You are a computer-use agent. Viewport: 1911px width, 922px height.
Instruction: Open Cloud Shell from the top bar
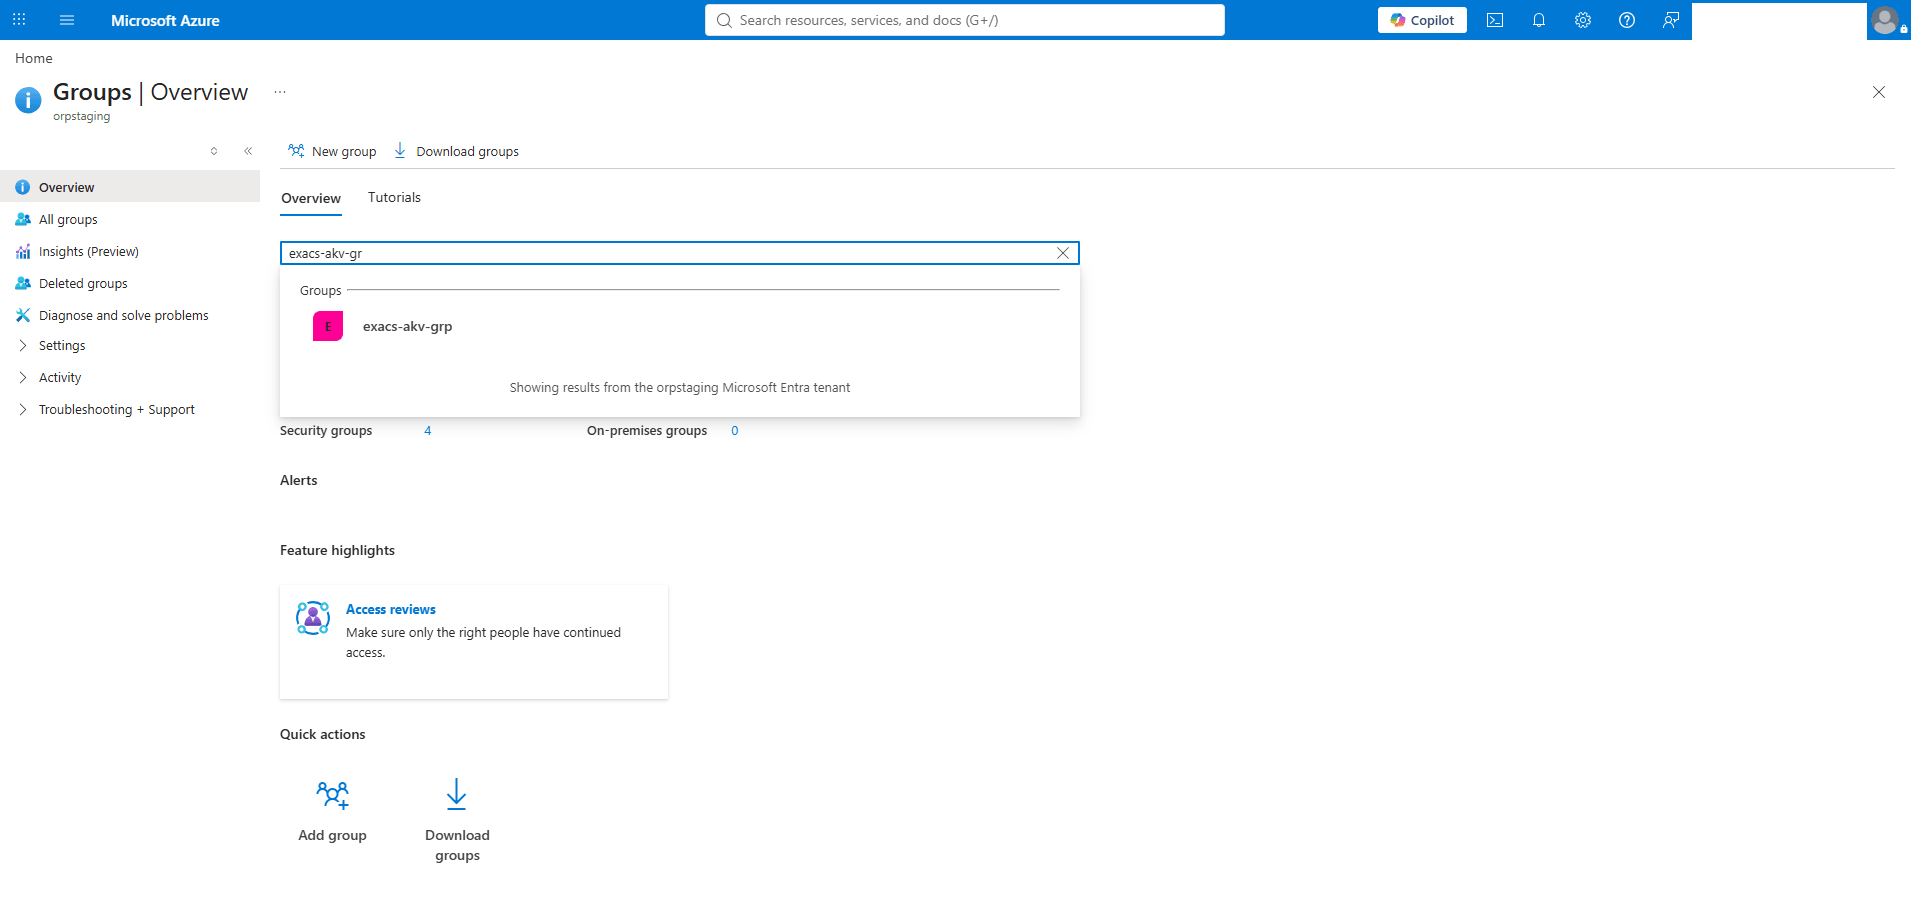click(x=1495, y=20)
